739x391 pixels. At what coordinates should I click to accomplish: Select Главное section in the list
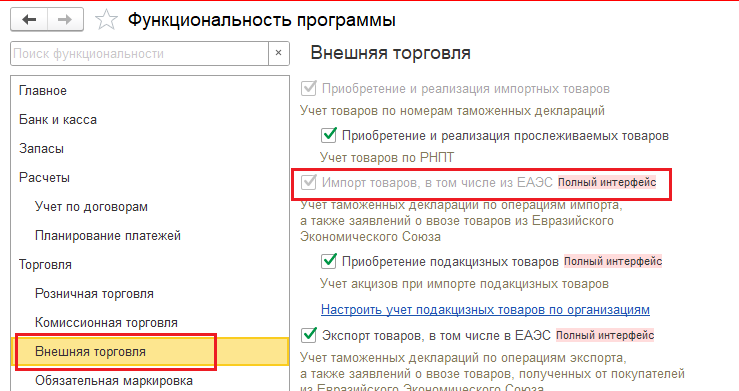(149, 90)
